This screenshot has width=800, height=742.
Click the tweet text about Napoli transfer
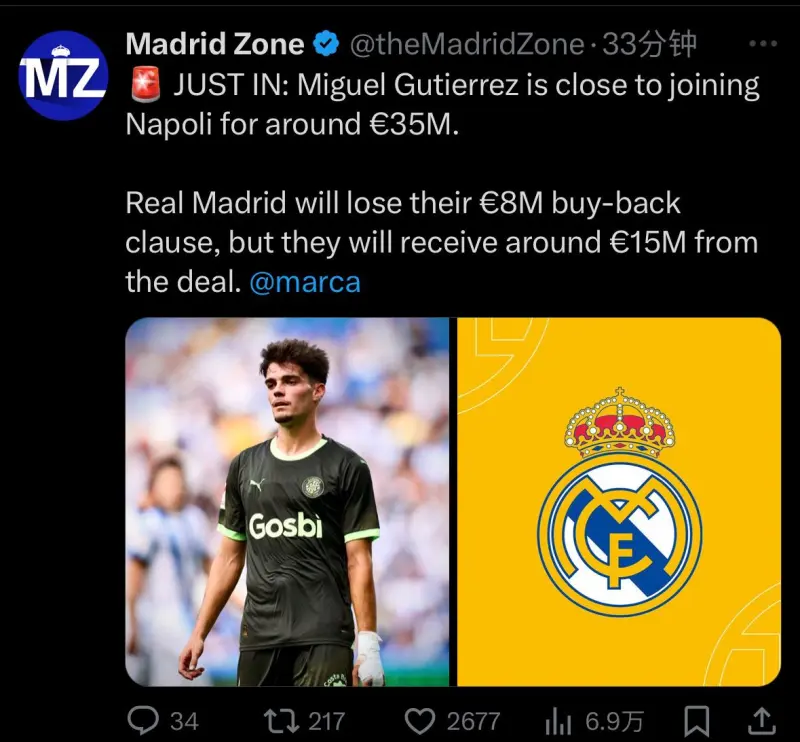click(x=442, y=183)
